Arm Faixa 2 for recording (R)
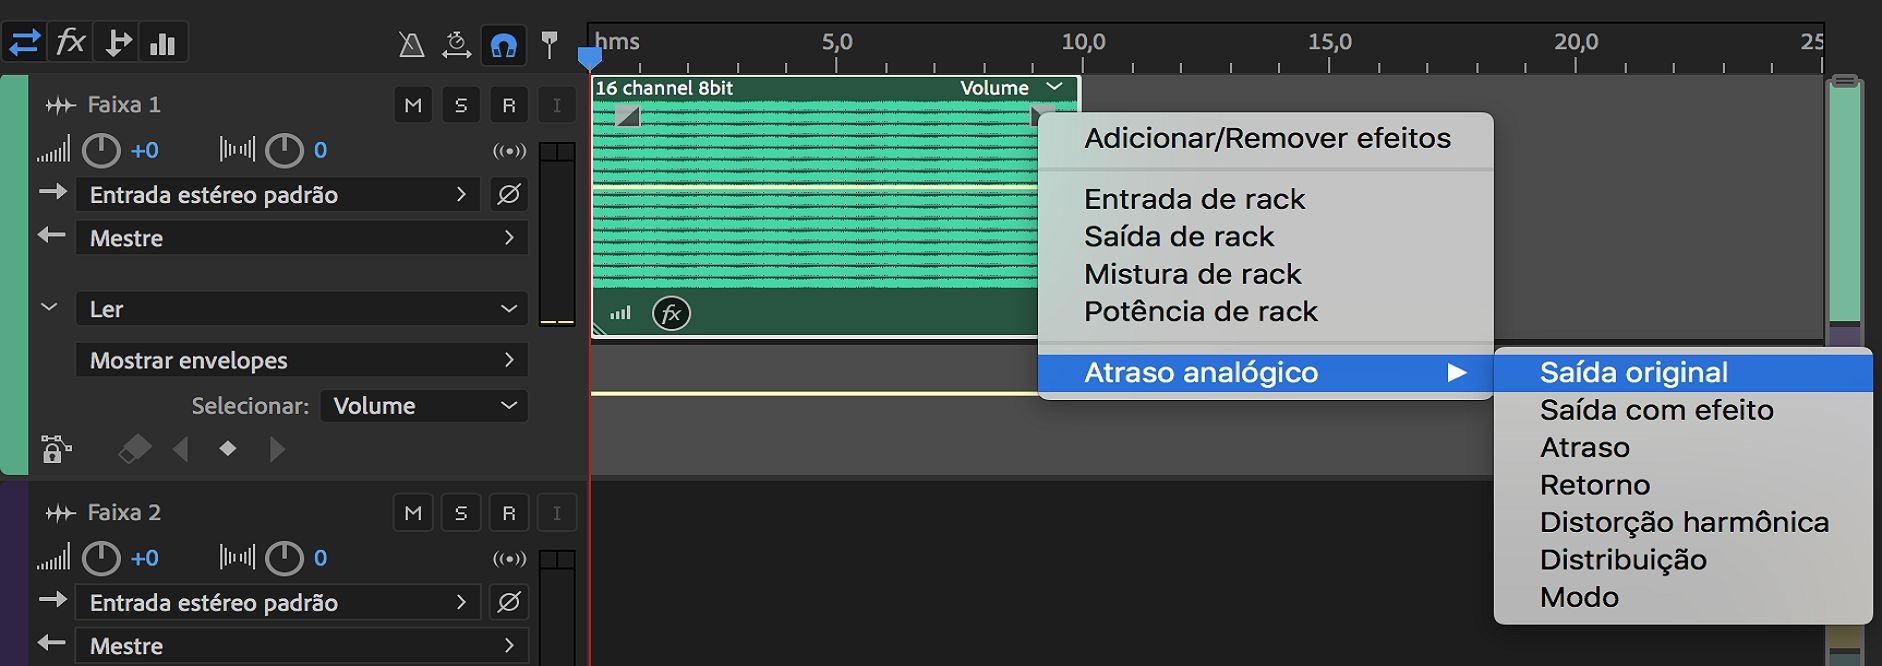Viewport: 1882px width, 666px height. (509, 513)
